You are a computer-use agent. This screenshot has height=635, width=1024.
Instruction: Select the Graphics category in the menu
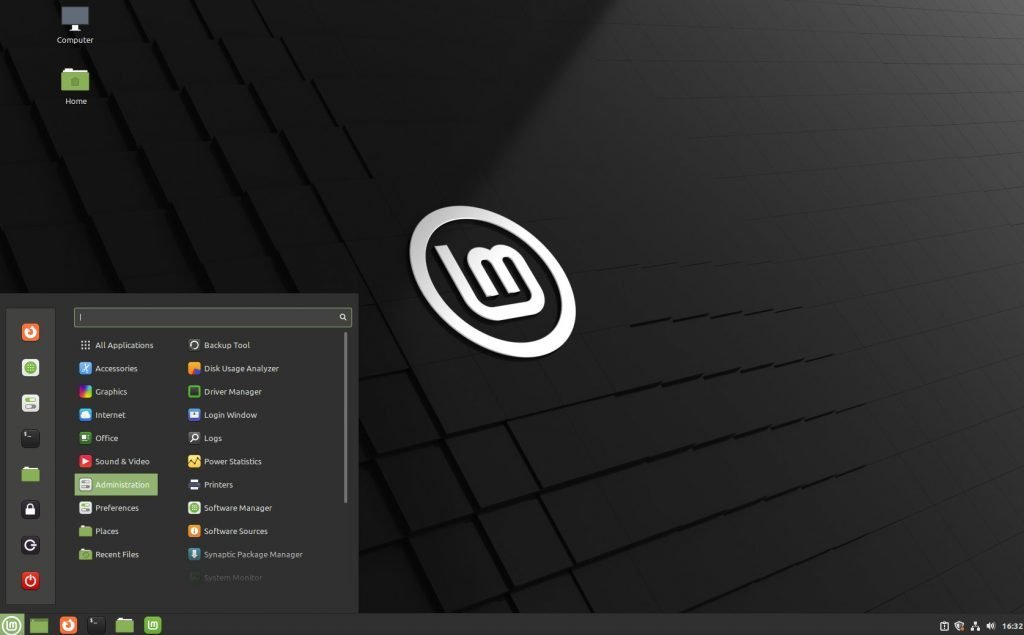point(112,391)
